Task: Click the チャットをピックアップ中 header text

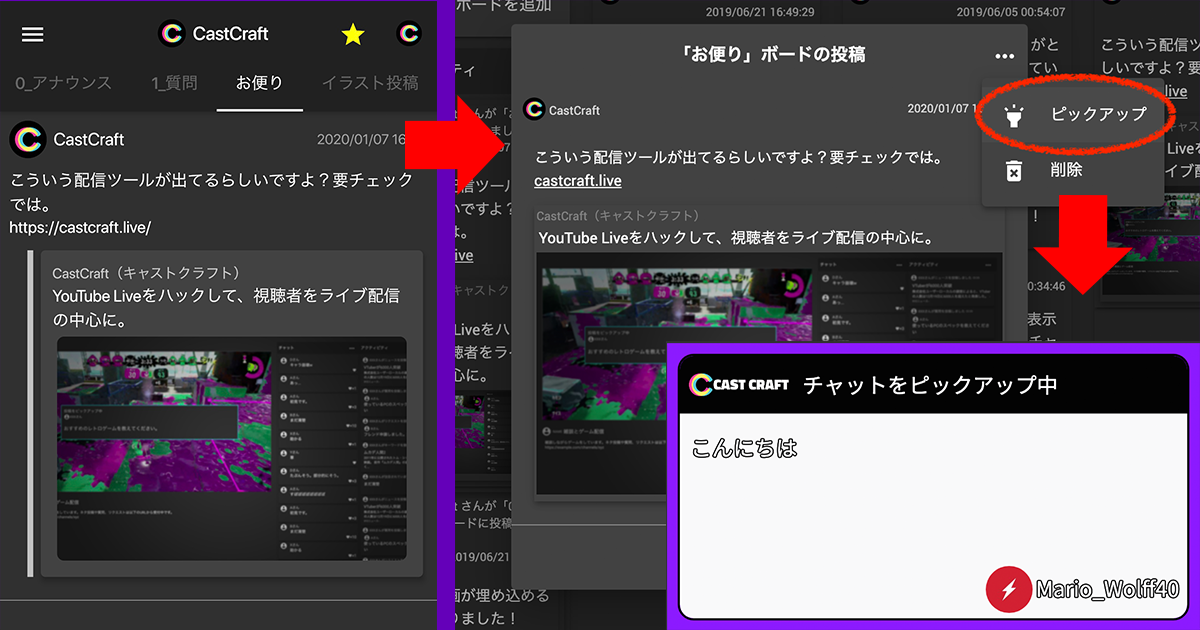Action: (x=930, y=384)
